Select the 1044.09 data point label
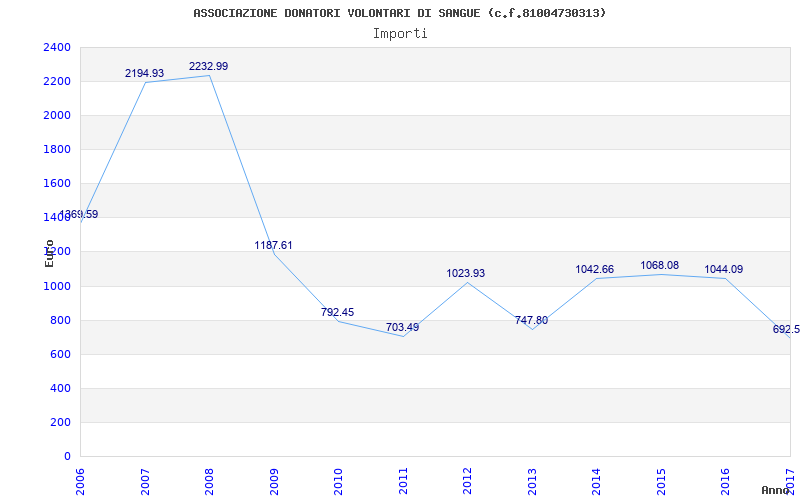 723,269
